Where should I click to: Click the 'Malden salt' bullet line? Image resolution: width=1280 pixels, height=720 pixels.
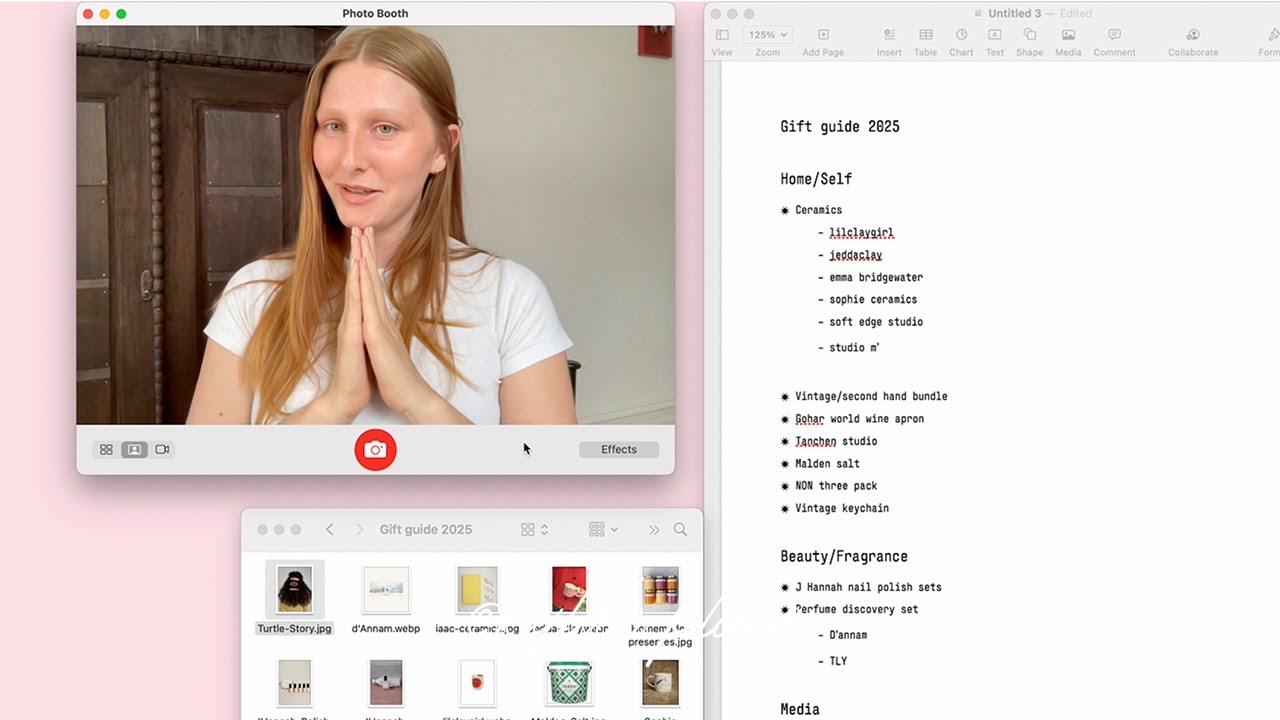click(x=827, y=463)
